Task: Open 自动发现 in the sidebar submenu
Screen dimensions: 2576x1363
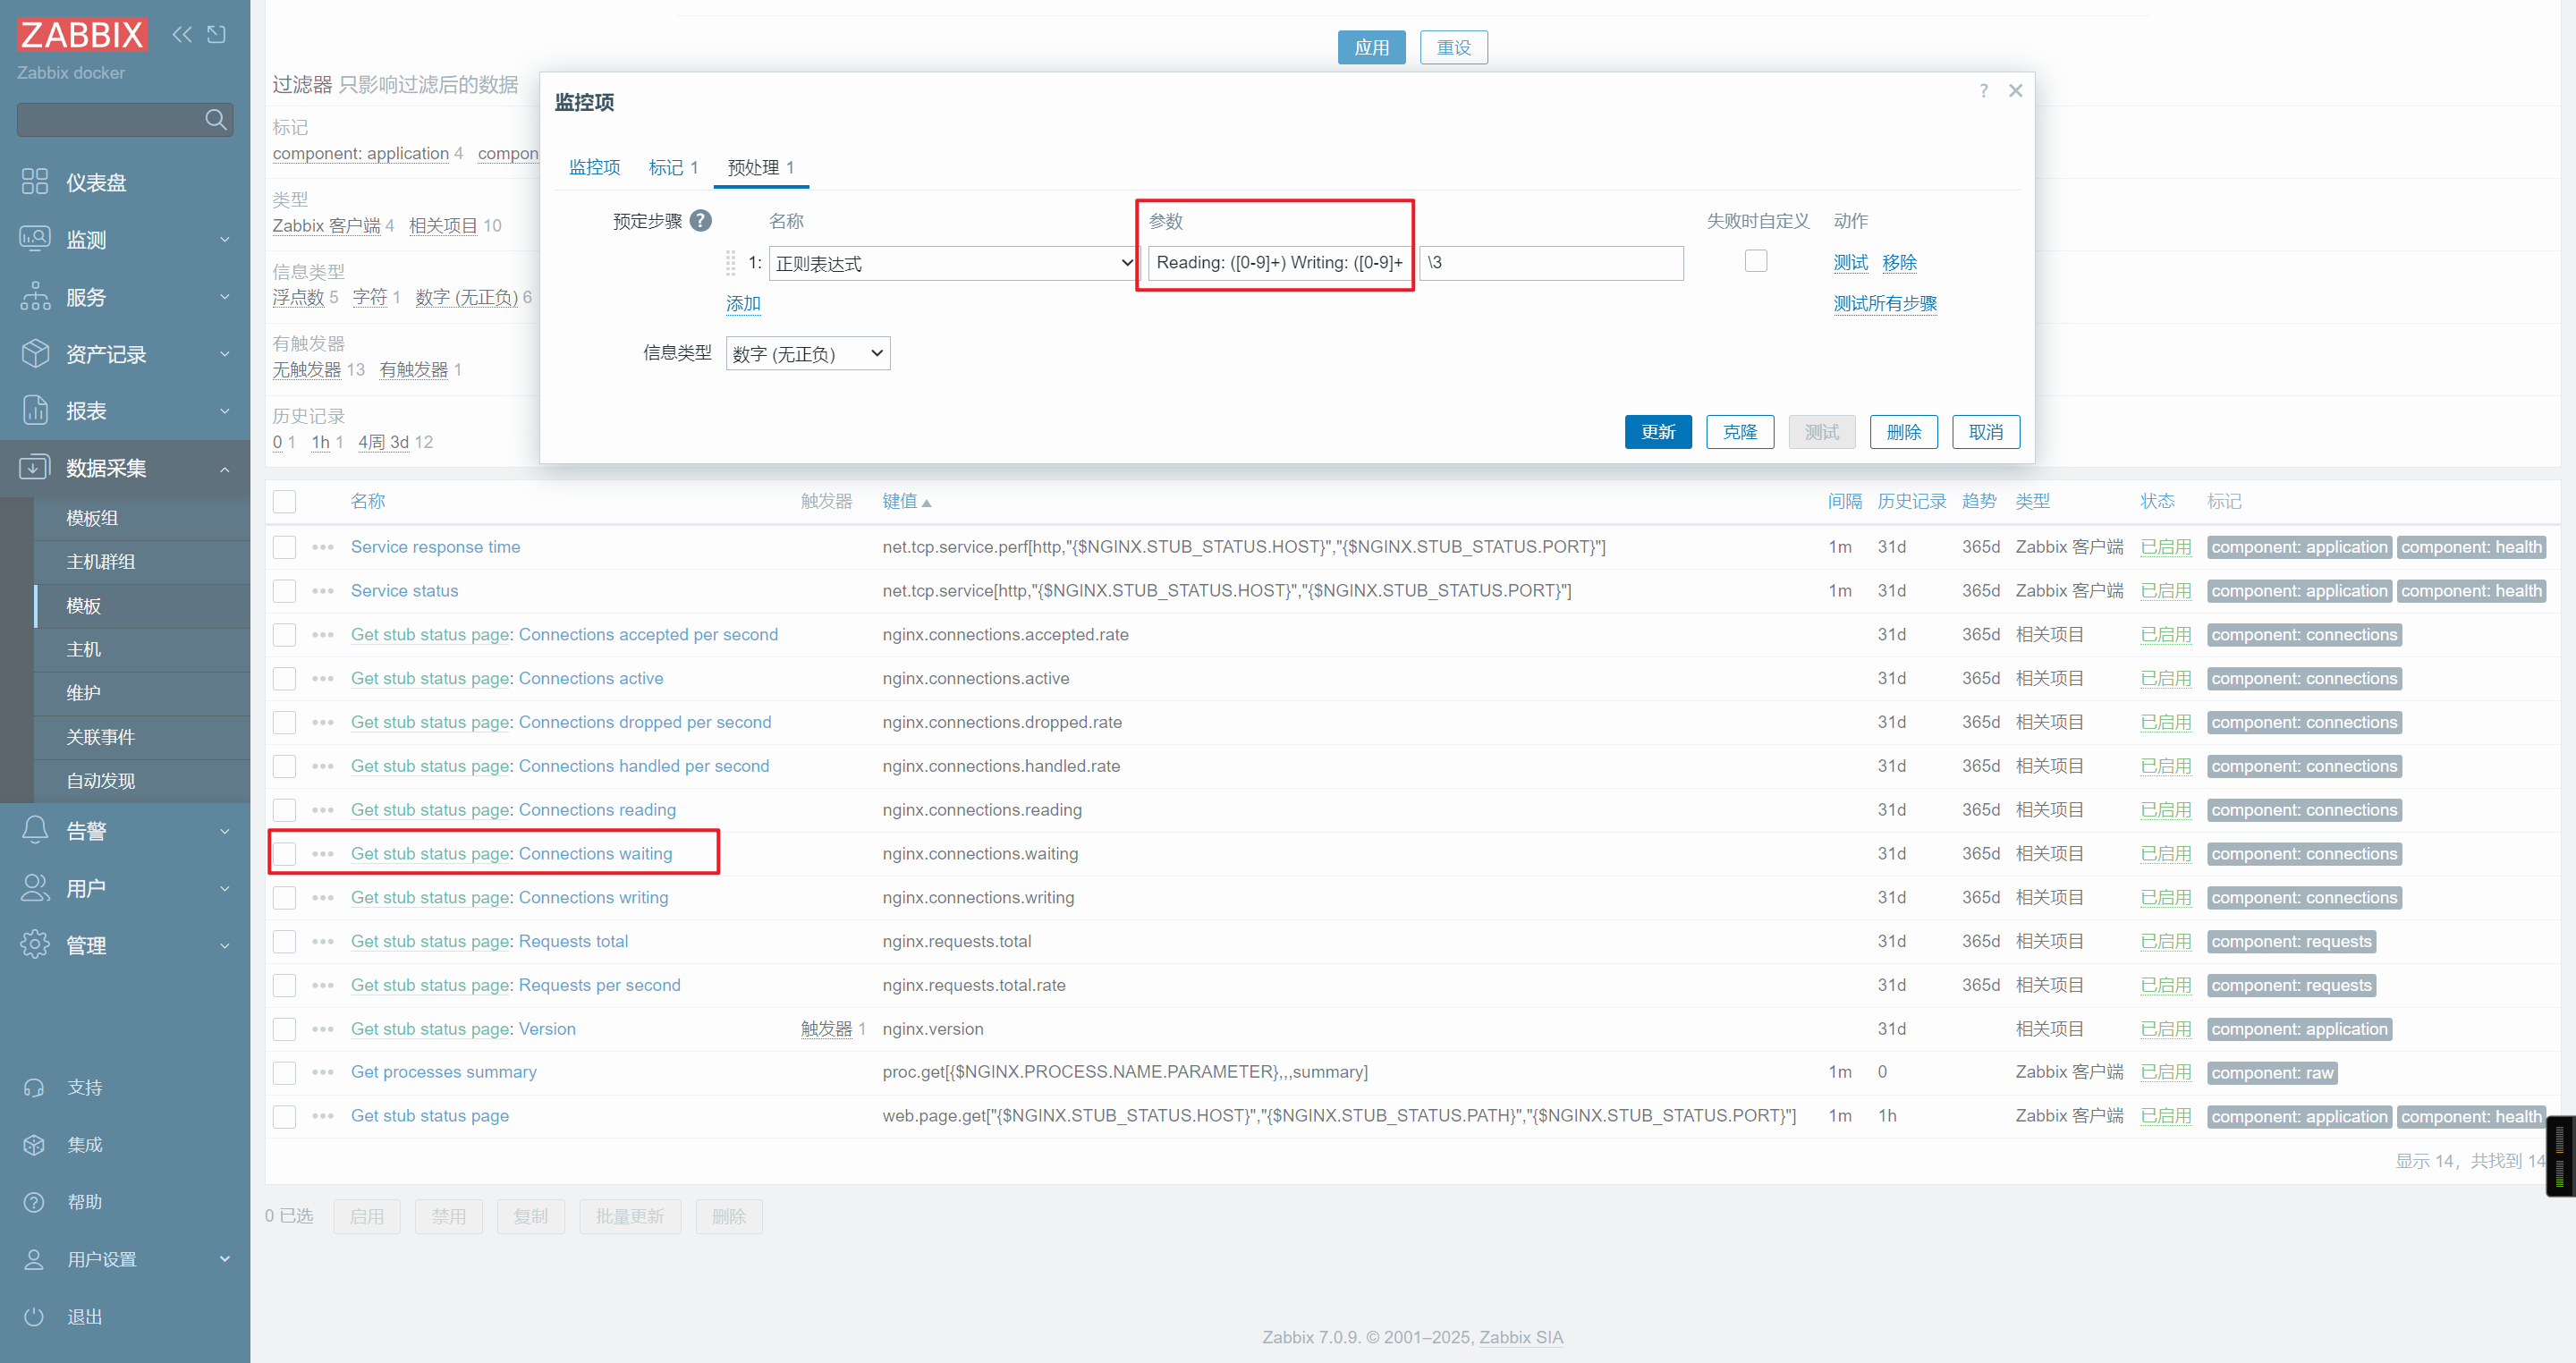Action: click(x=101, y=781)
